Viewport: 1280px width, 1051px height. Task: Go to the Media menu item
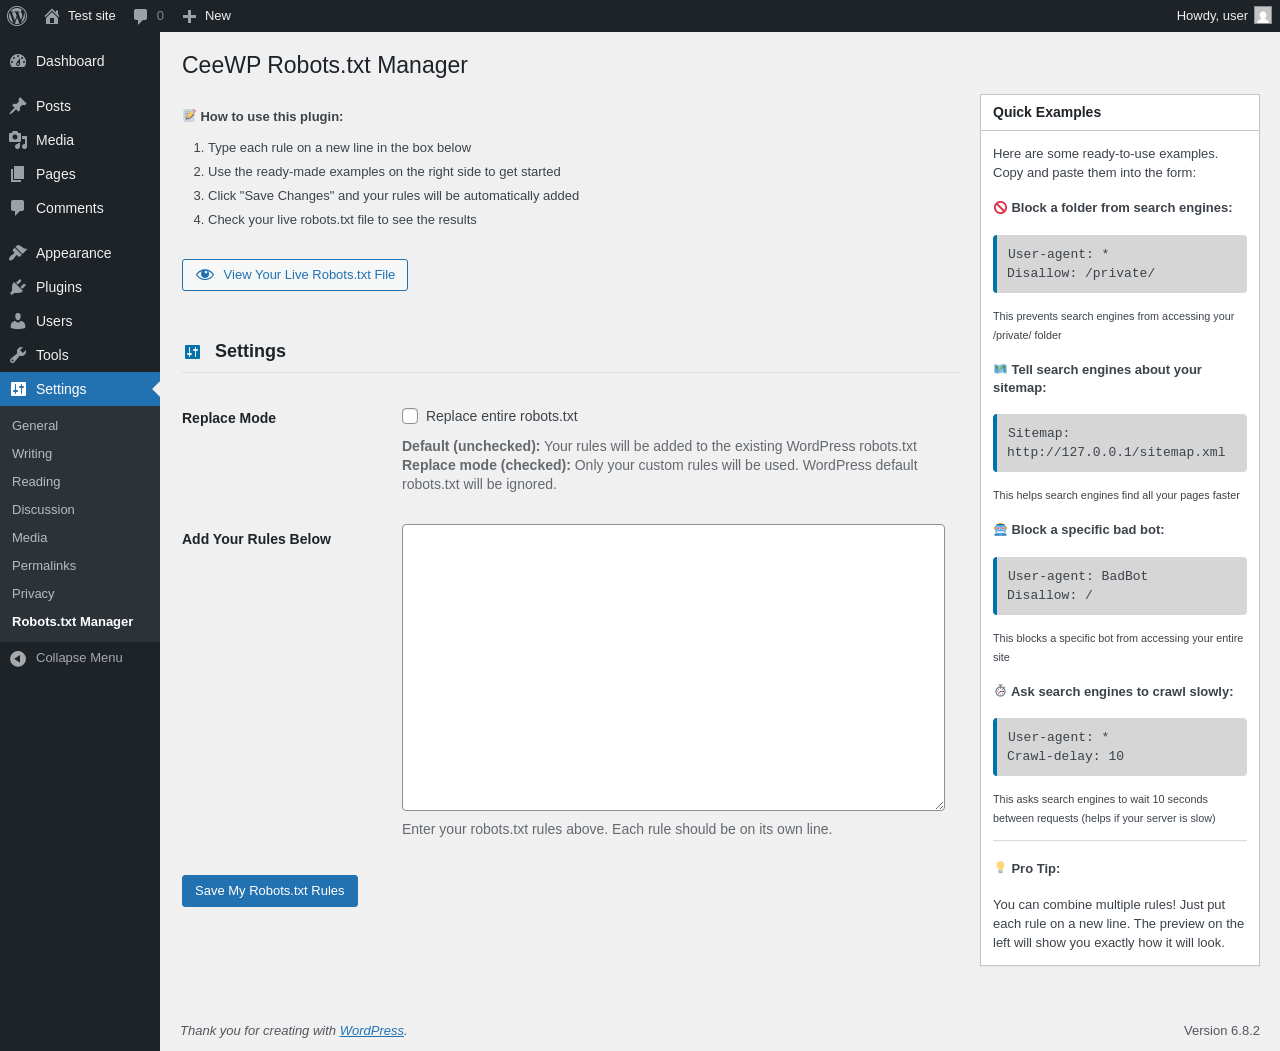(55, 140)
